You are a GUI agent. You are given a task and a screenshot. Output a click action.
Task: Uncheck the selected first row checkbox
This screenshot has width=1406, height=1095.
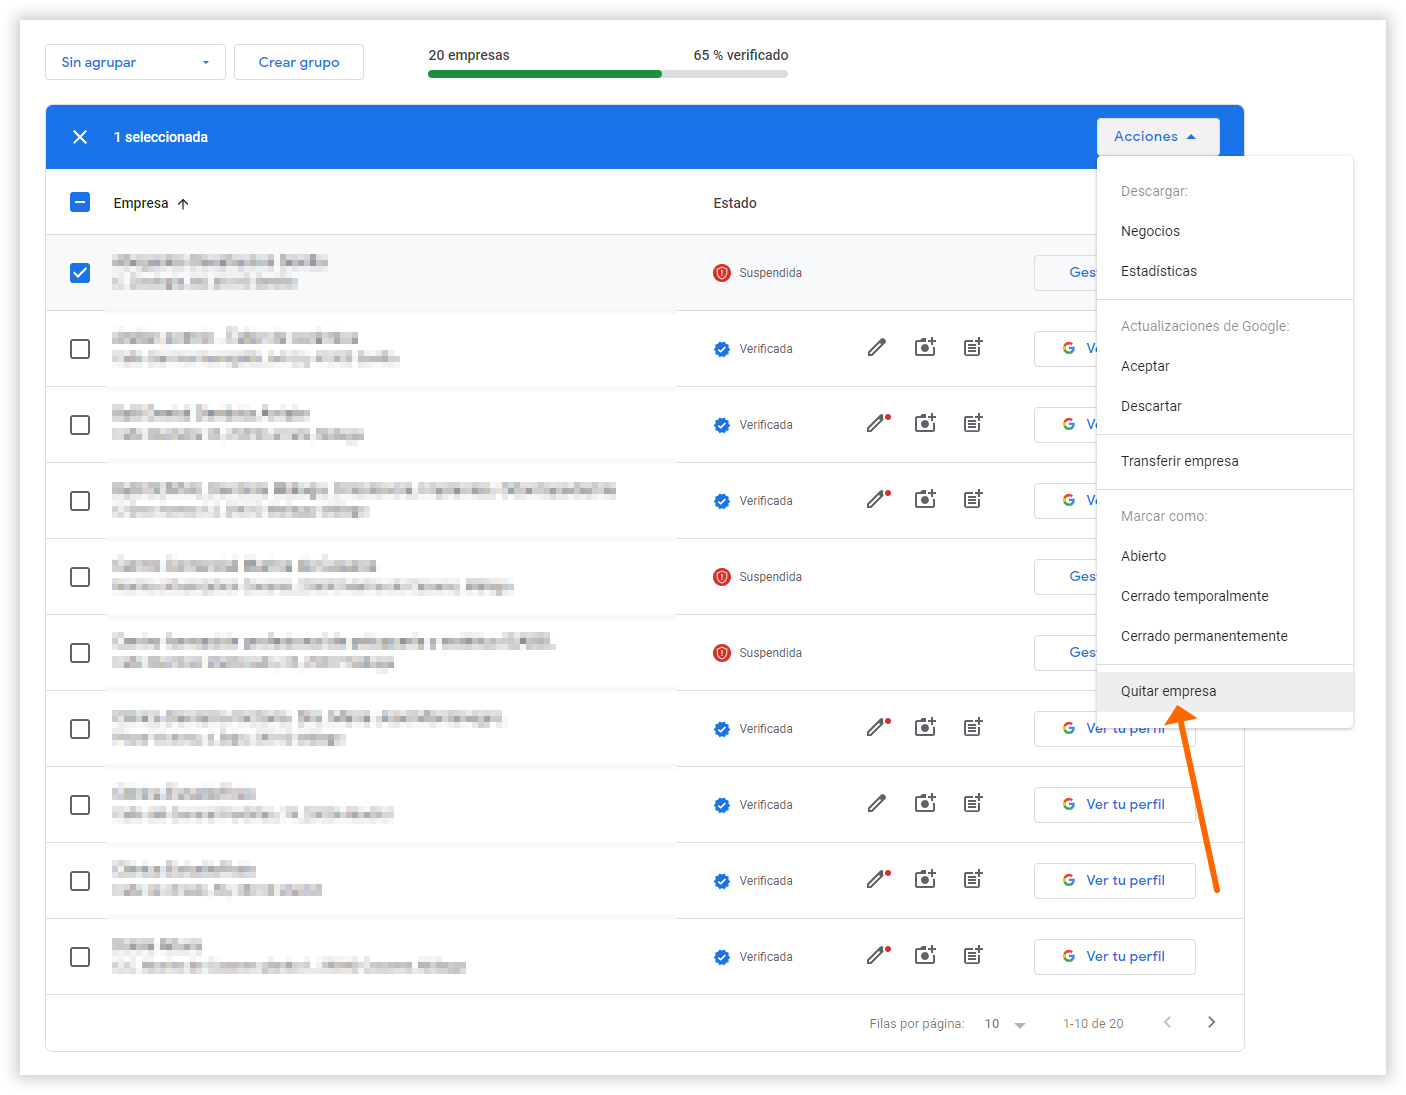(x=80, y=273)
